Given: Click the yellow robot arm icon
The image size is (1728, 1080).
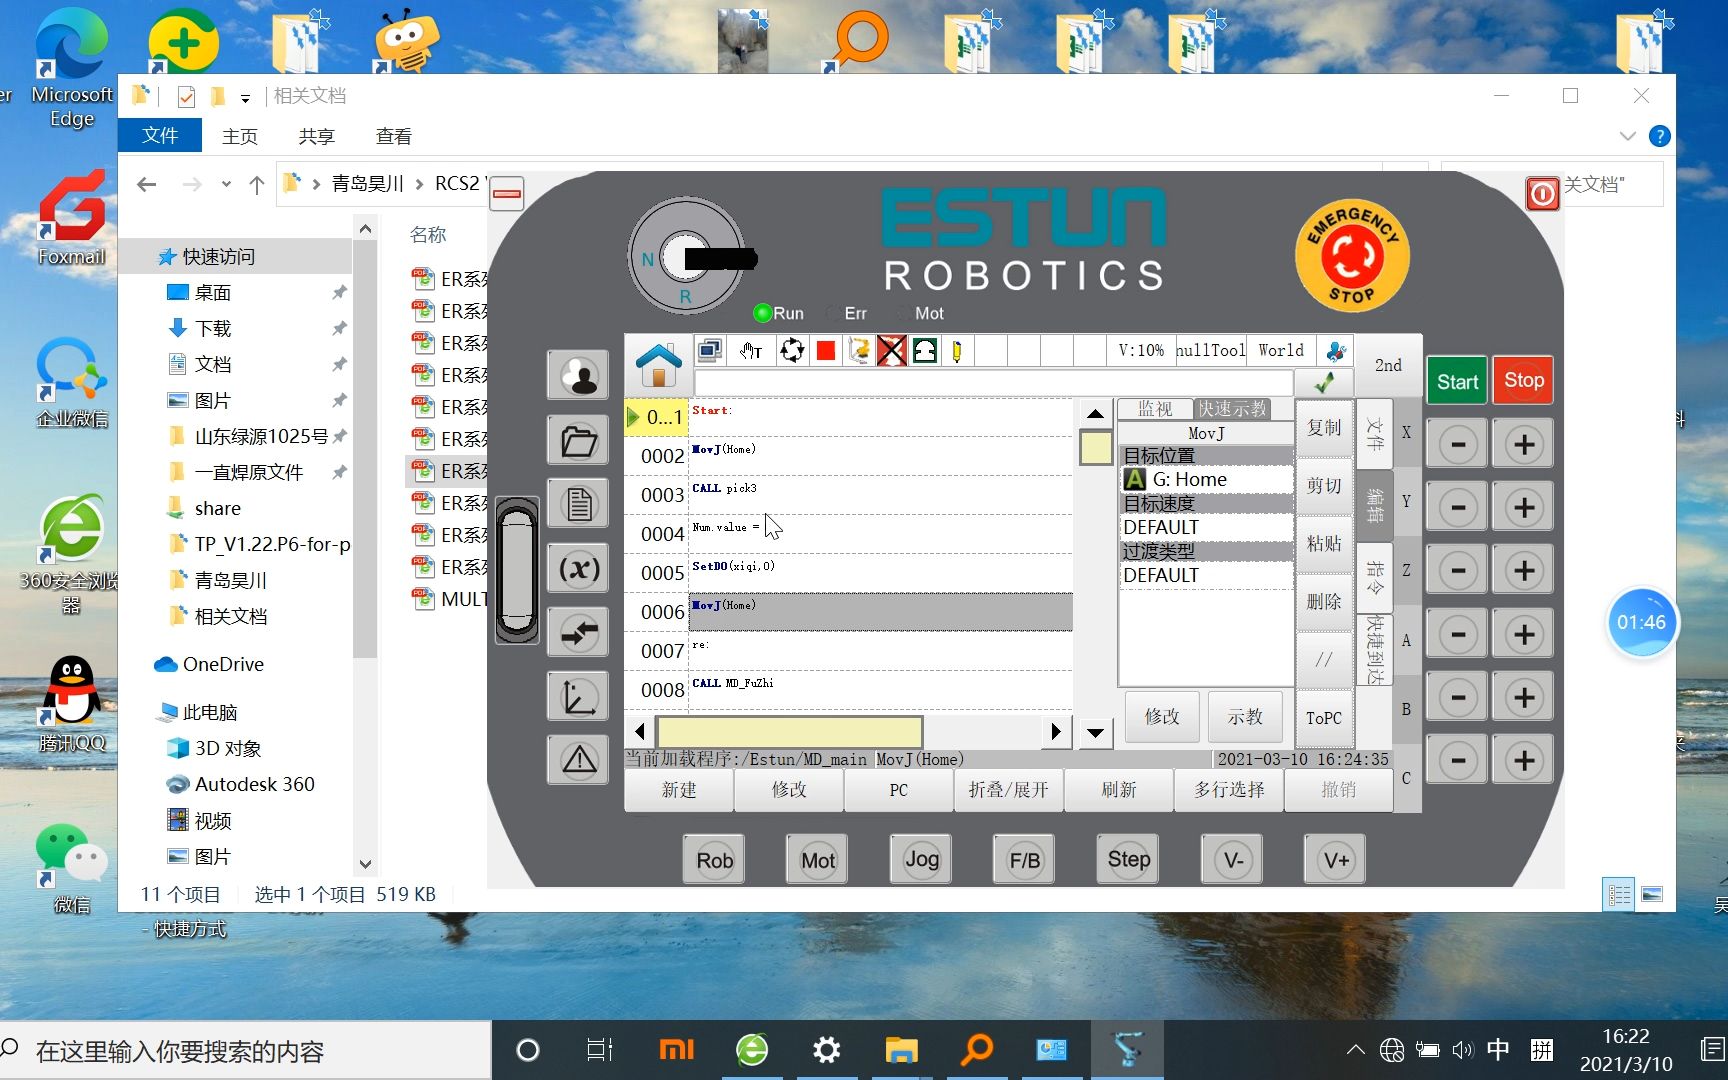Looking at the screenshot, I should 859,350.
